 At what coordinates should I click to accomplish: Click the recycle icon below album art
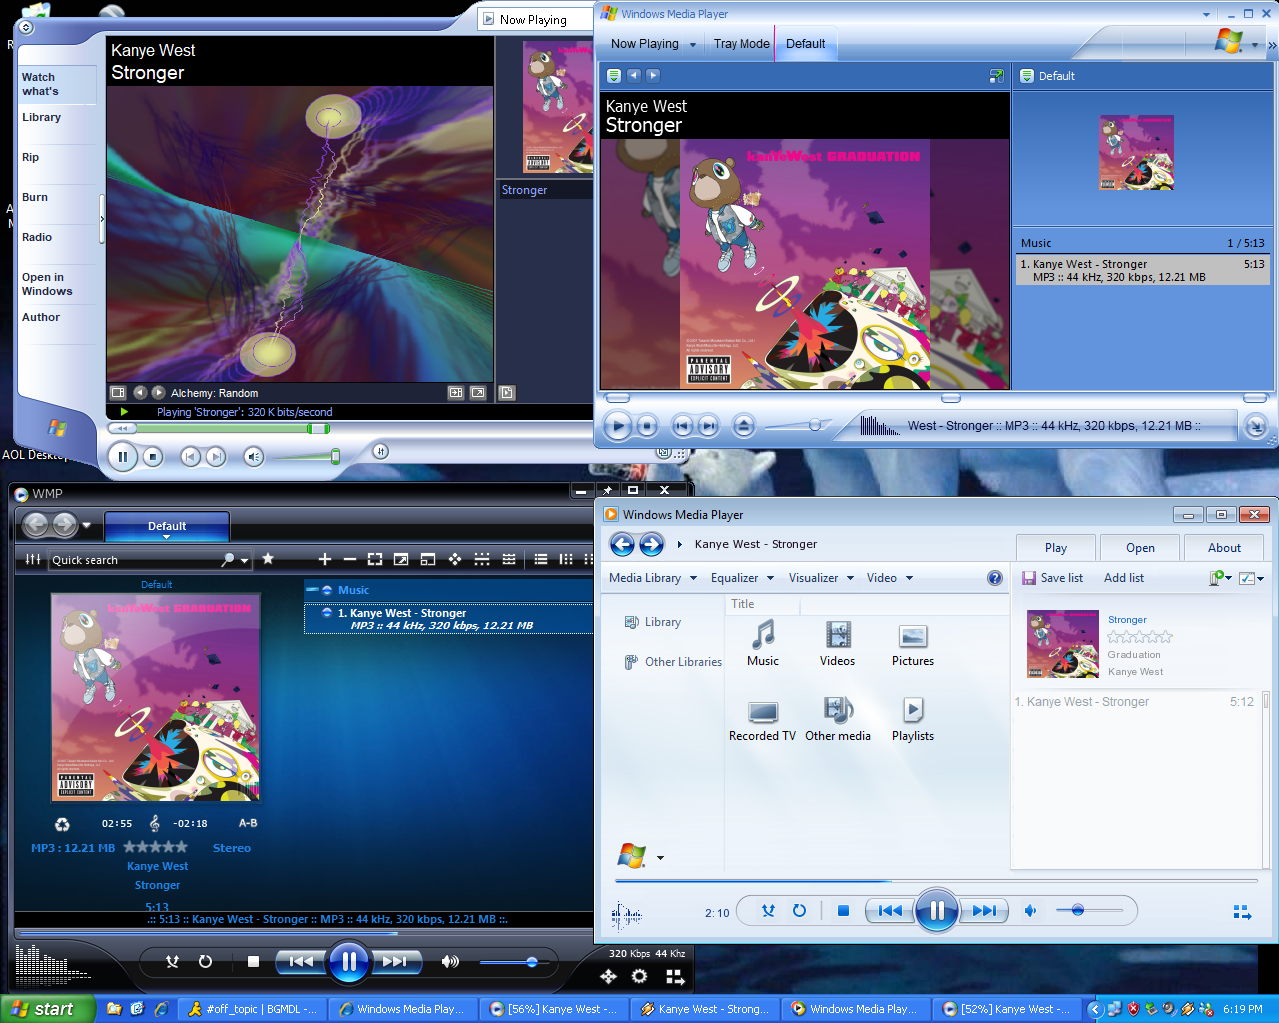coord(62,824)
